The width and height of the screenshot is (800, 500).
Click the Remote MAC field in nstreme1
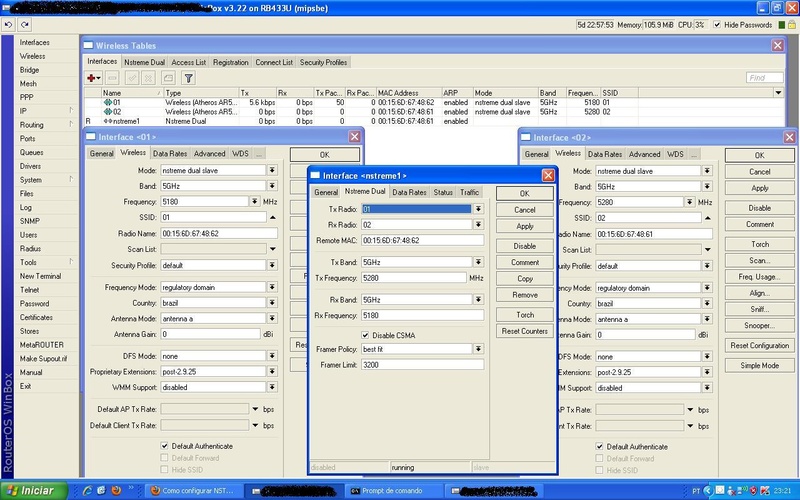[422, 240]
